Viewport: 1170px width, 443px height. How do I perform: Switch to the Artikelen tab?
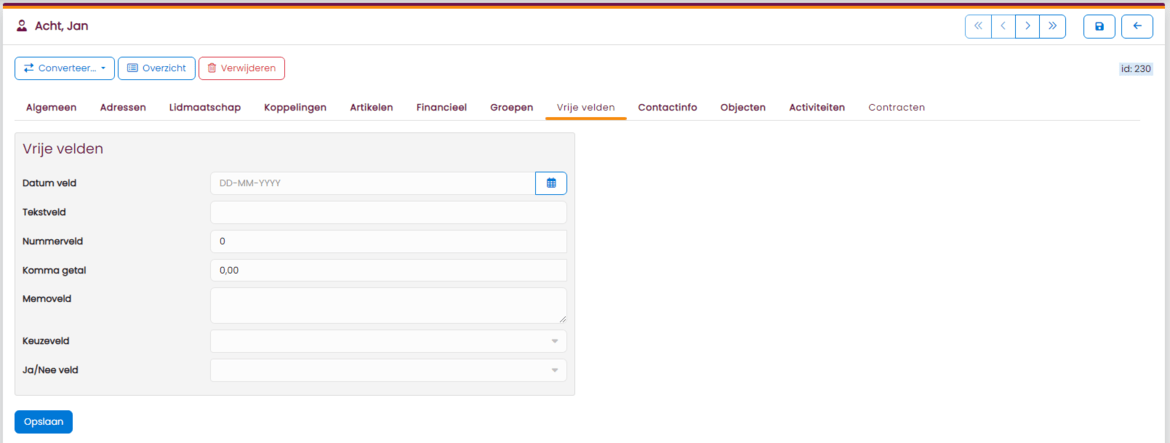(372, 107)
